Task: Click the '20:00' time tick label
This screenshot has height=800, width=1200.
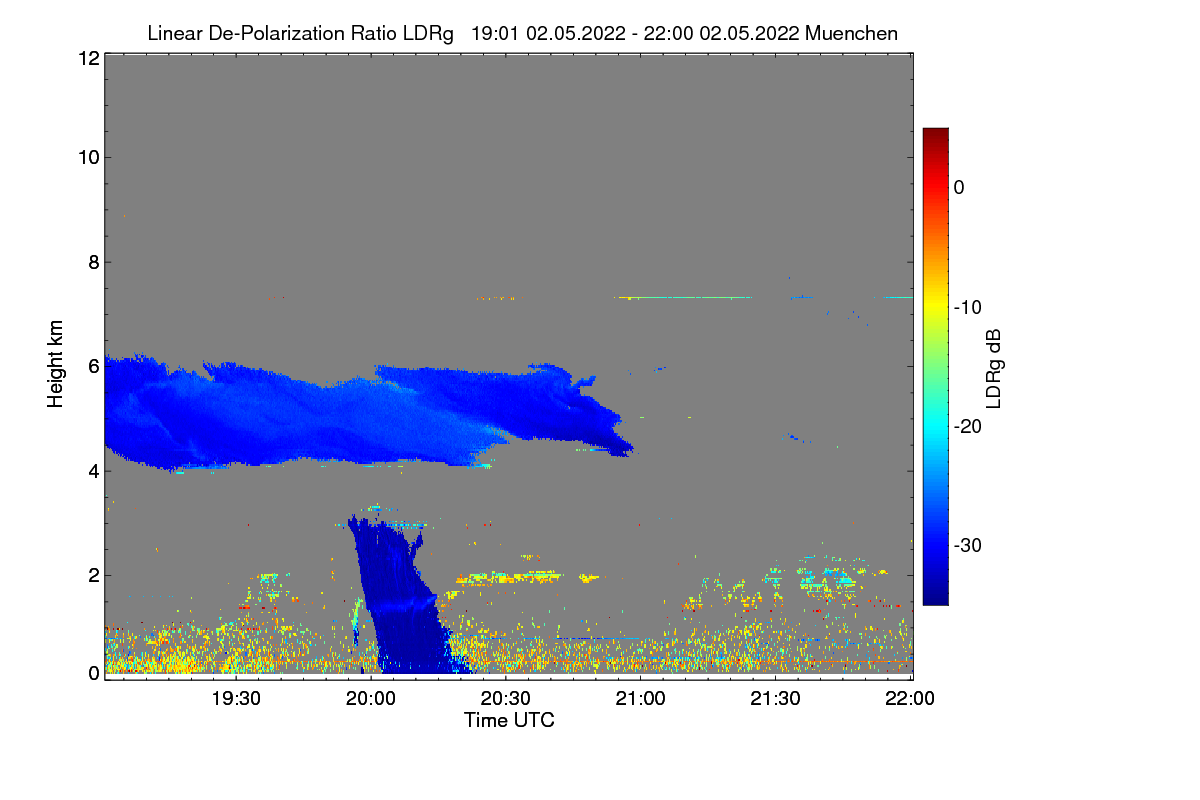Action: 371,698
